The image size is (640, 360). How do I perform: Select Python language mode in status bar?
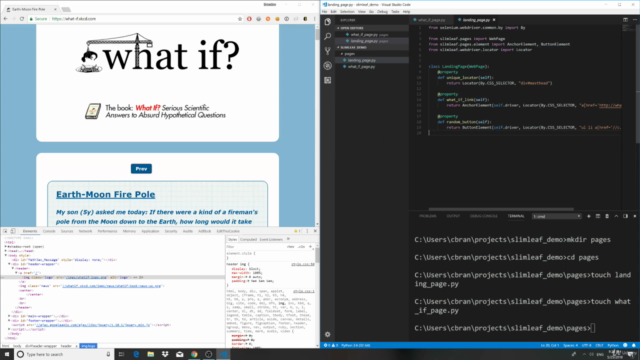click(613, 345)
